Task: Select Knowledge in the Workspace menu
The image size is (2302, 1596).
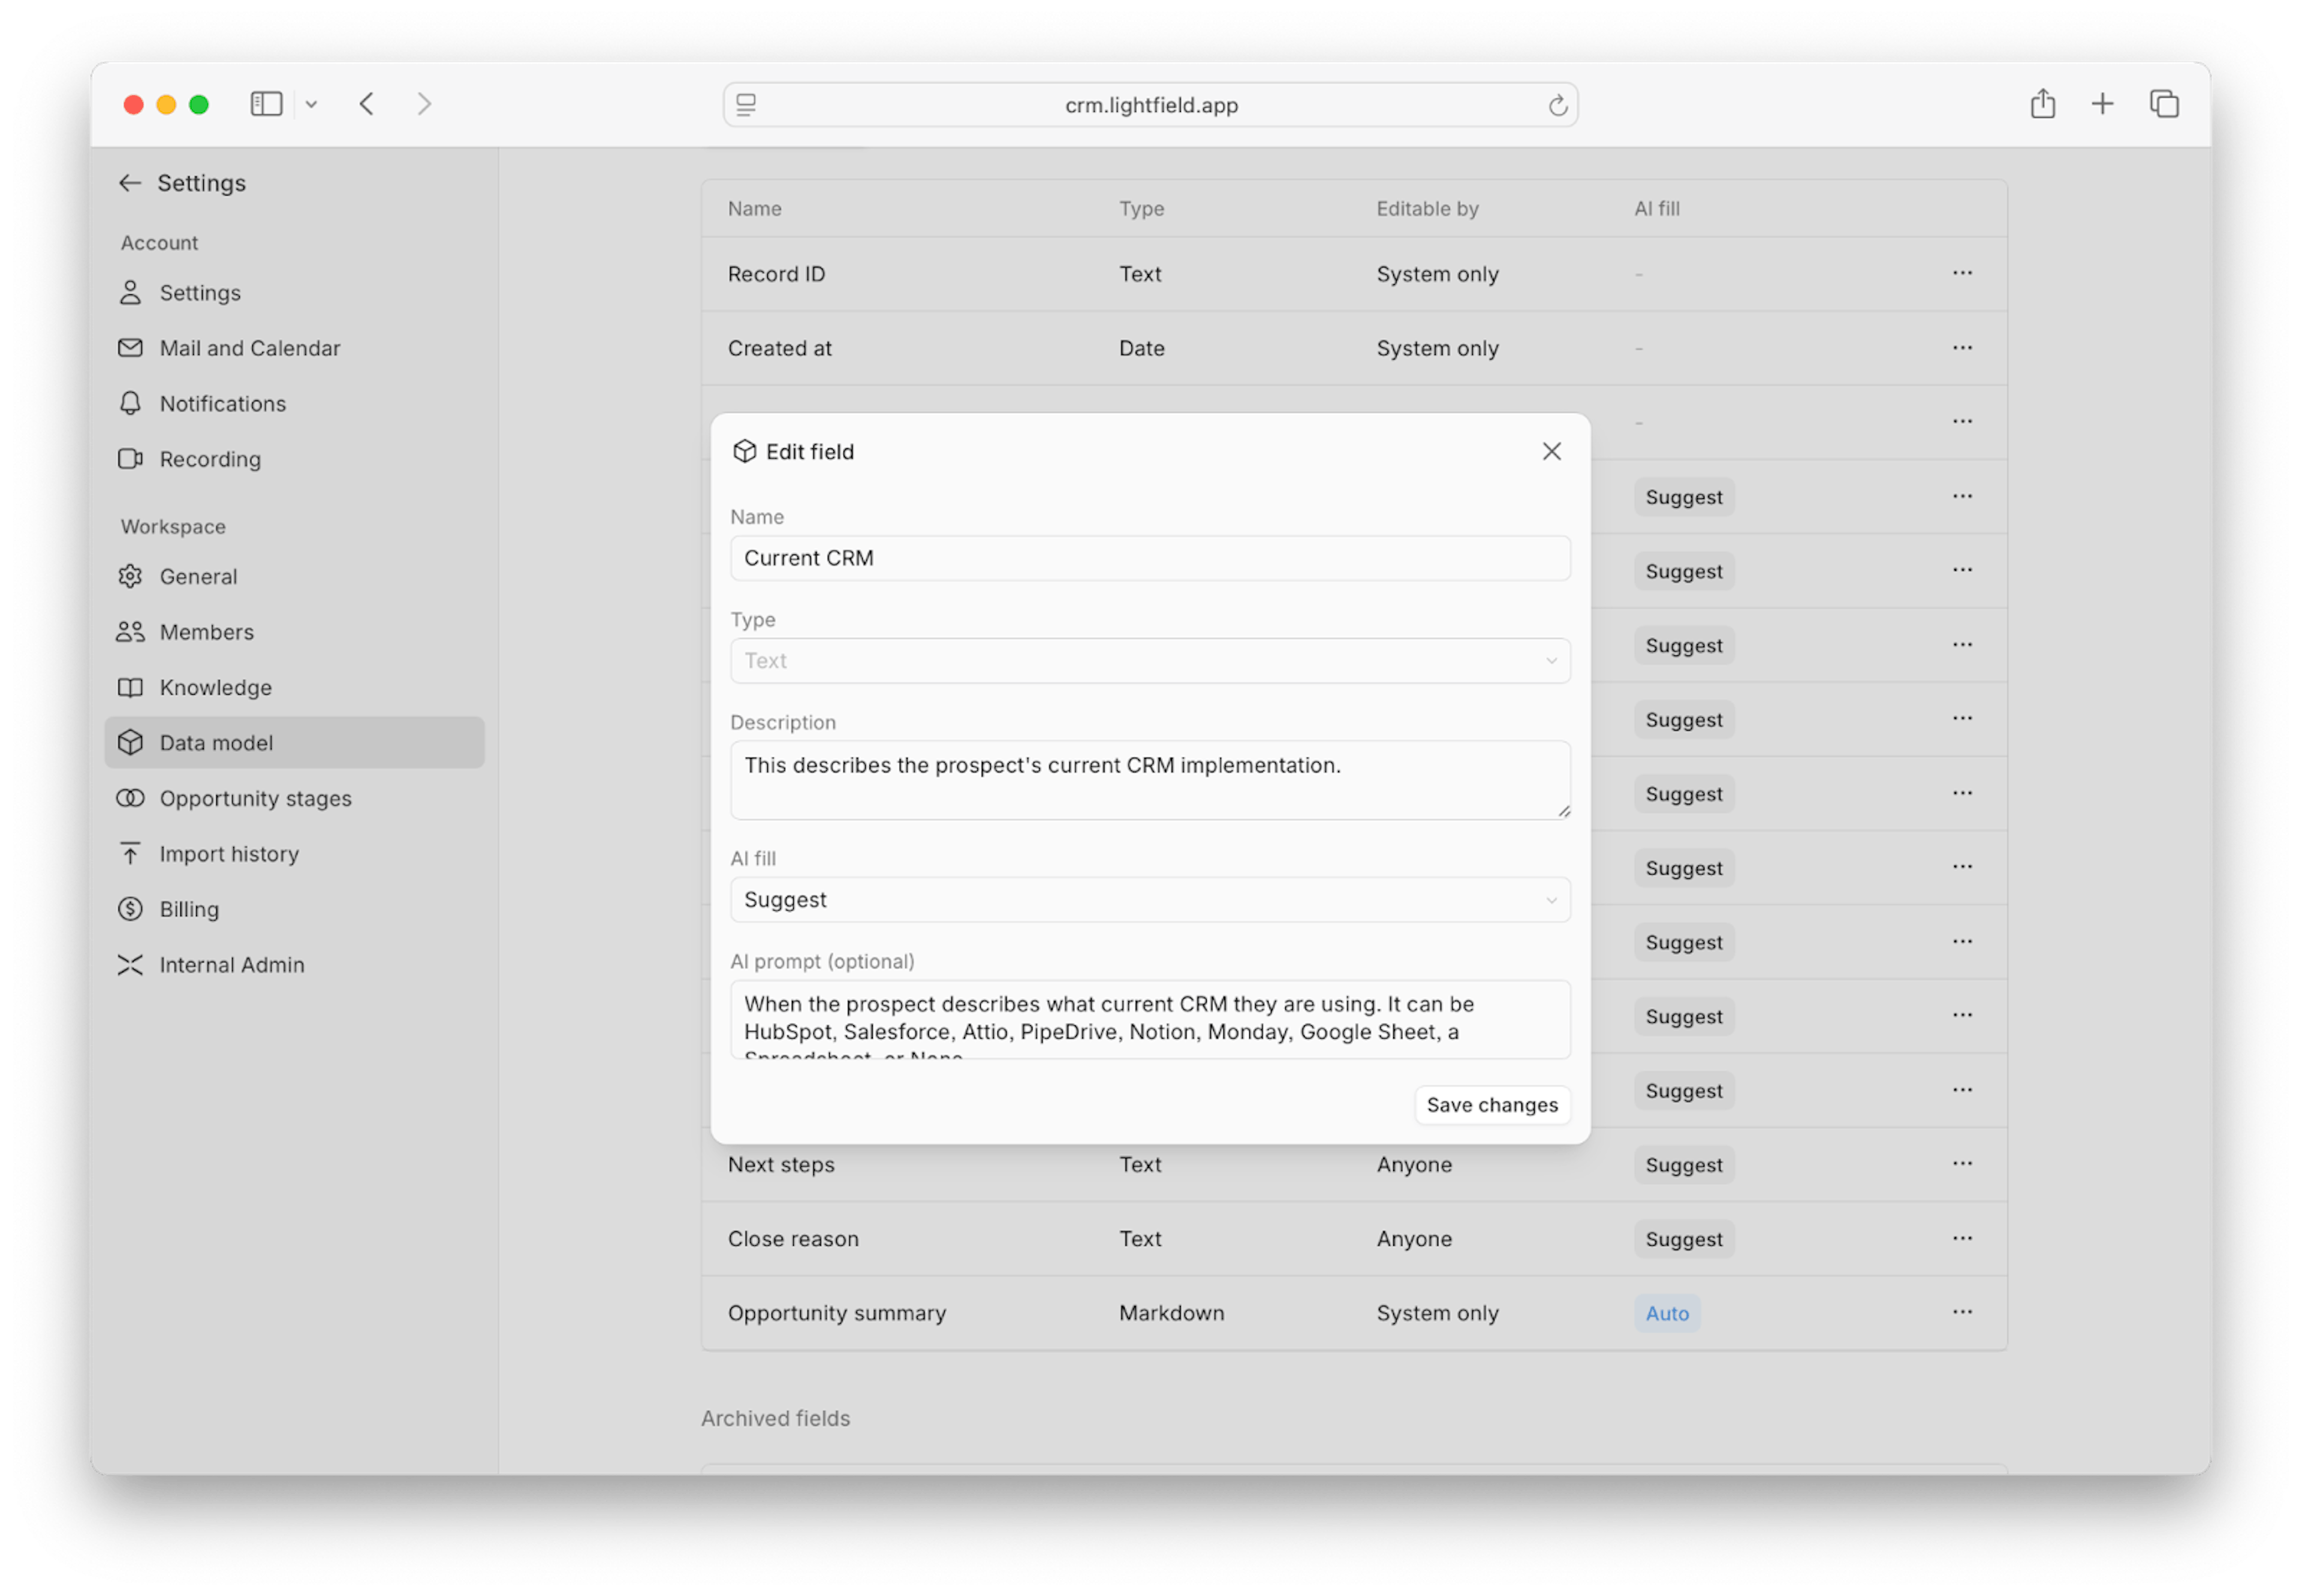Action: click(x=215, y=688)
